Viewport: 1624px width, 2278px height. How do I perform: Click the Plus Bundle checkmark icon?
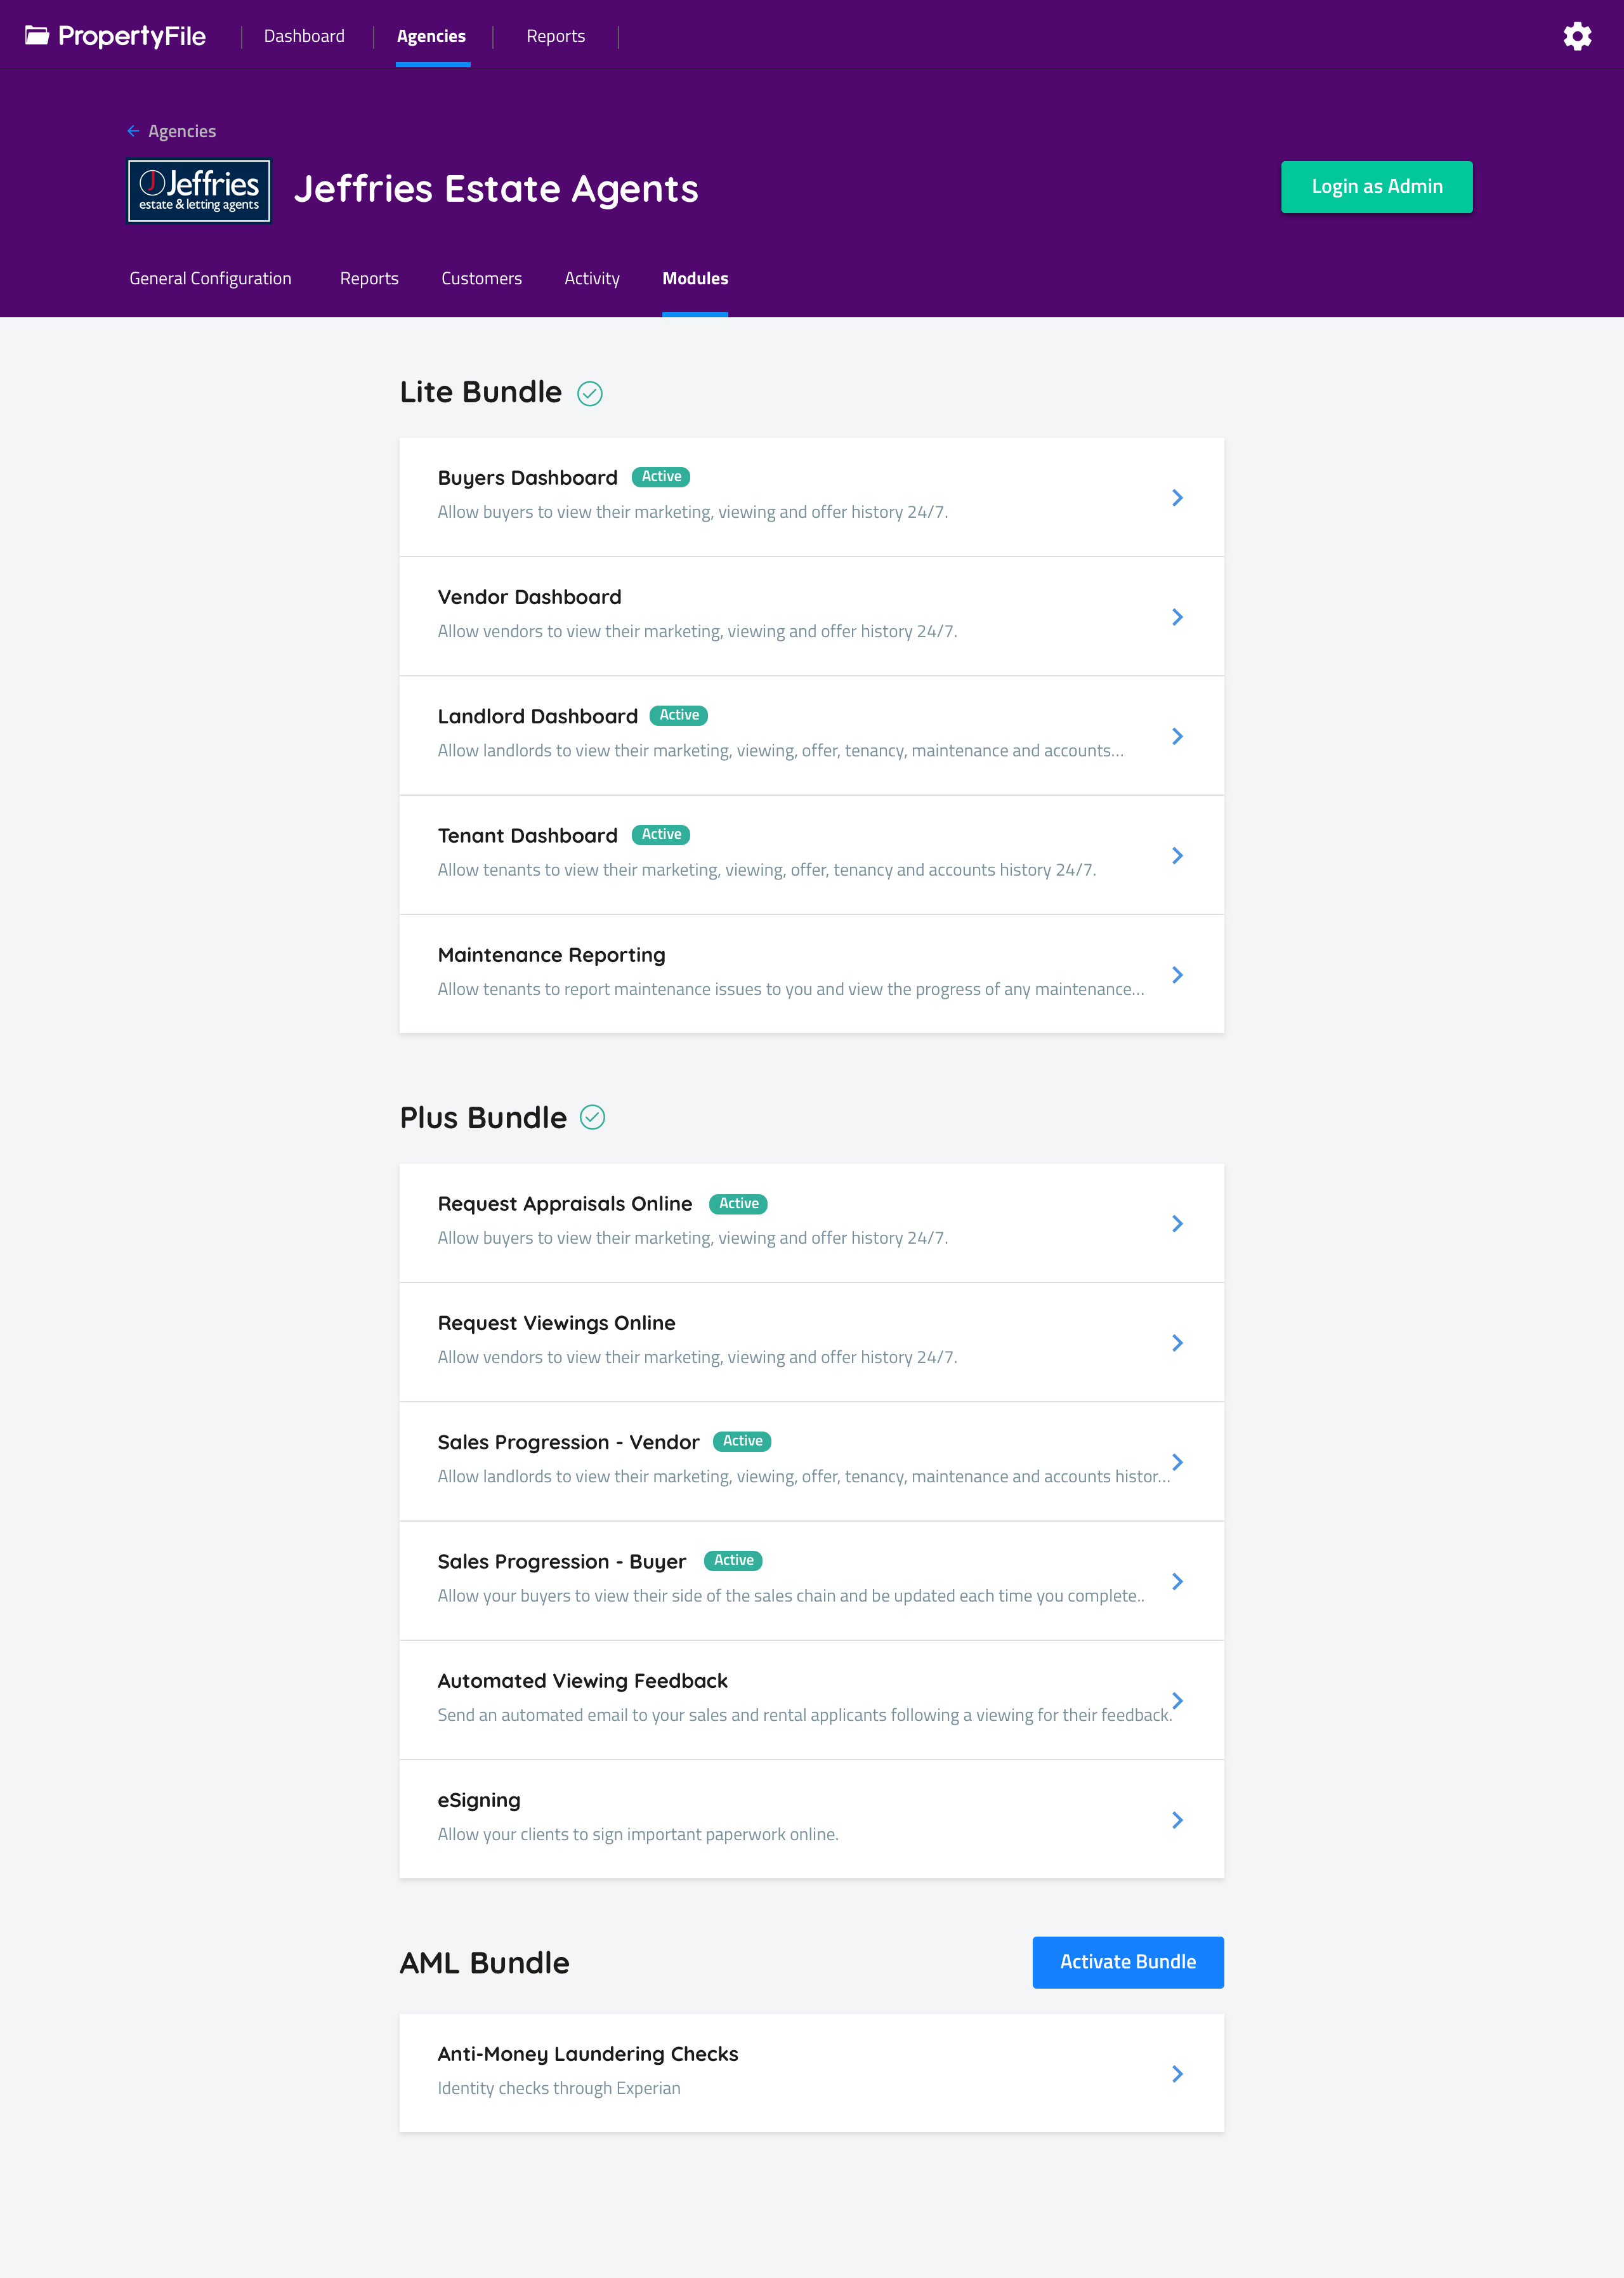pyautogui.click(x=593, y=1117)
